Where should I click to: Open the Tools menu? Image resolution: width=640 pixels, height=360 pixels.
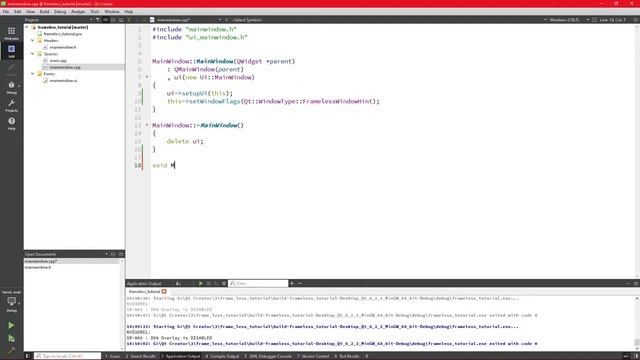click(x=95, y=11)
